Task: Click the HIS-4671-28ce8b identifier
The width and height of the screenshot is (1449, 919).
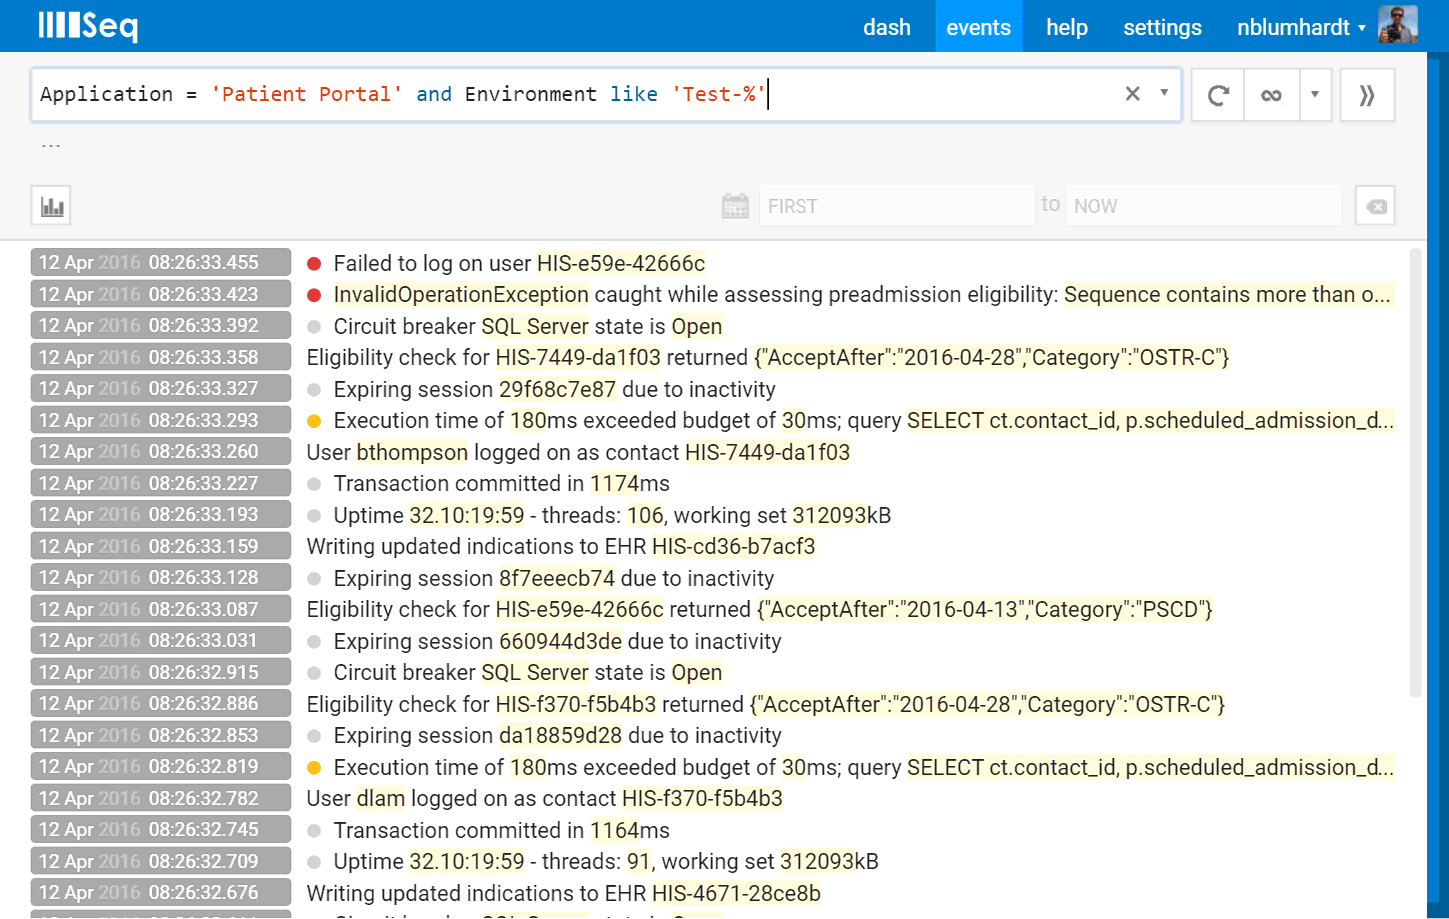Action: pos(736,893)
